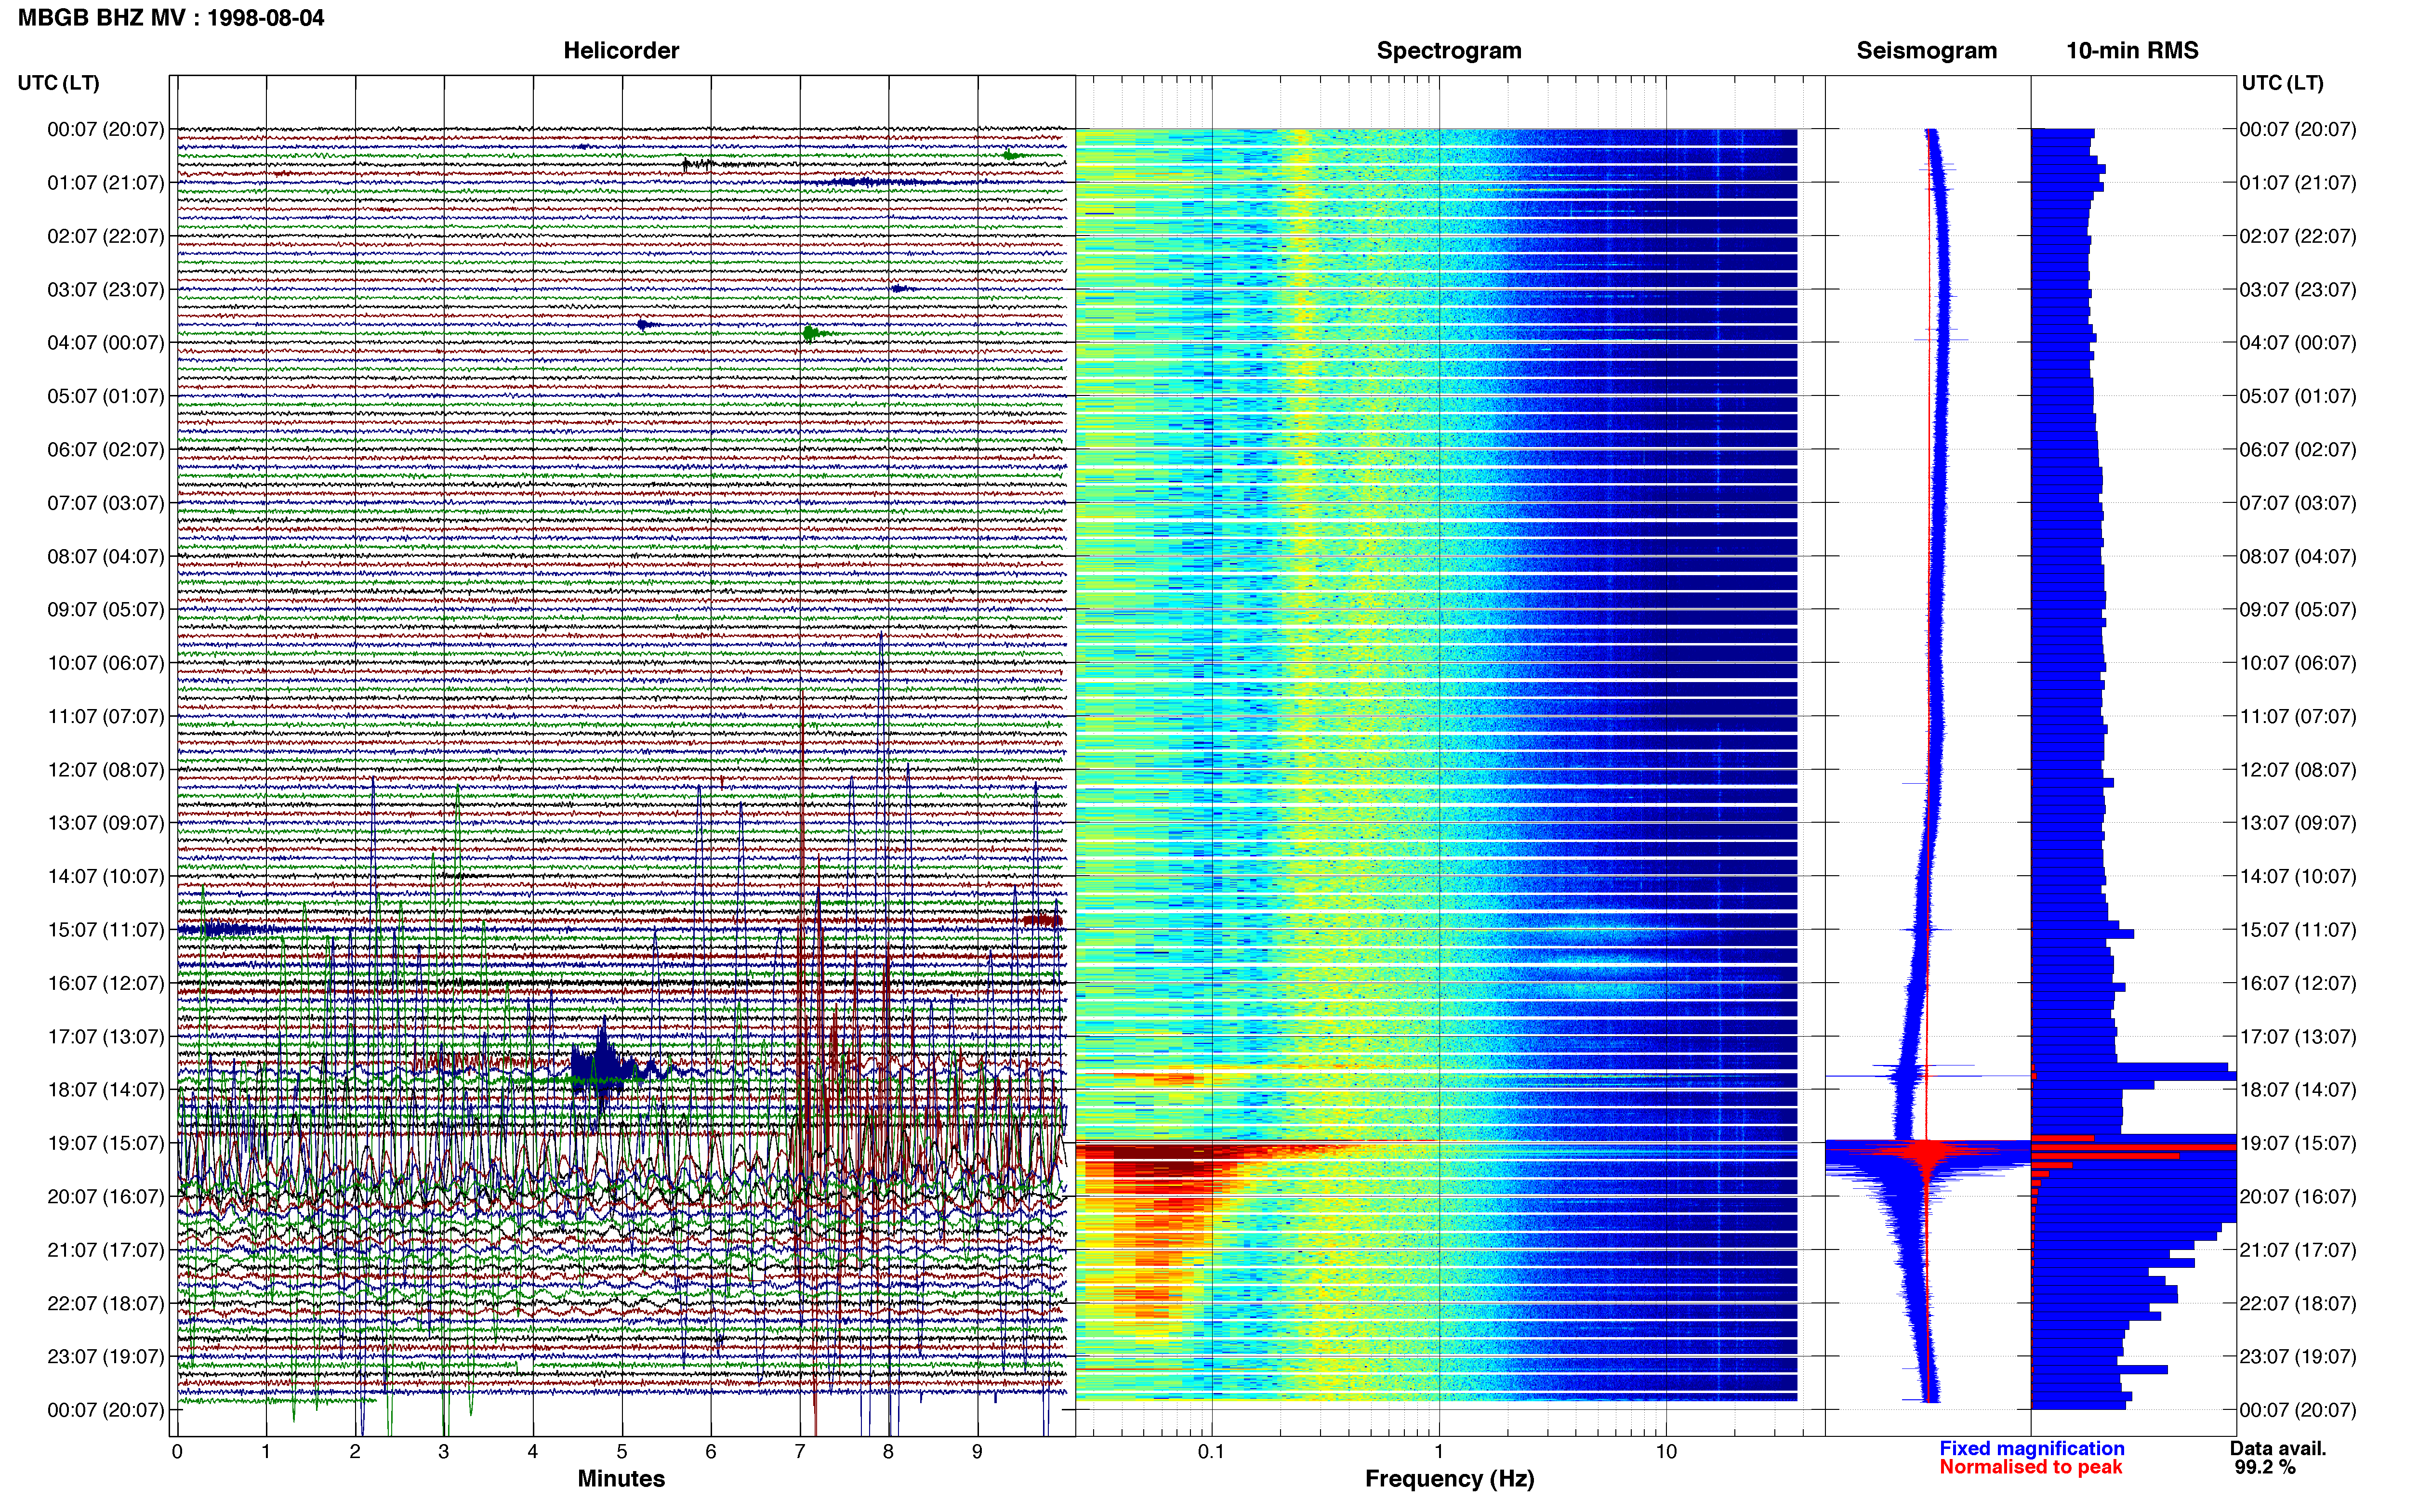Click left time label '08:07 (04:07)'
This screenshot has height=1512, width=2418.
pyautogui.click(x=106, y=556)
